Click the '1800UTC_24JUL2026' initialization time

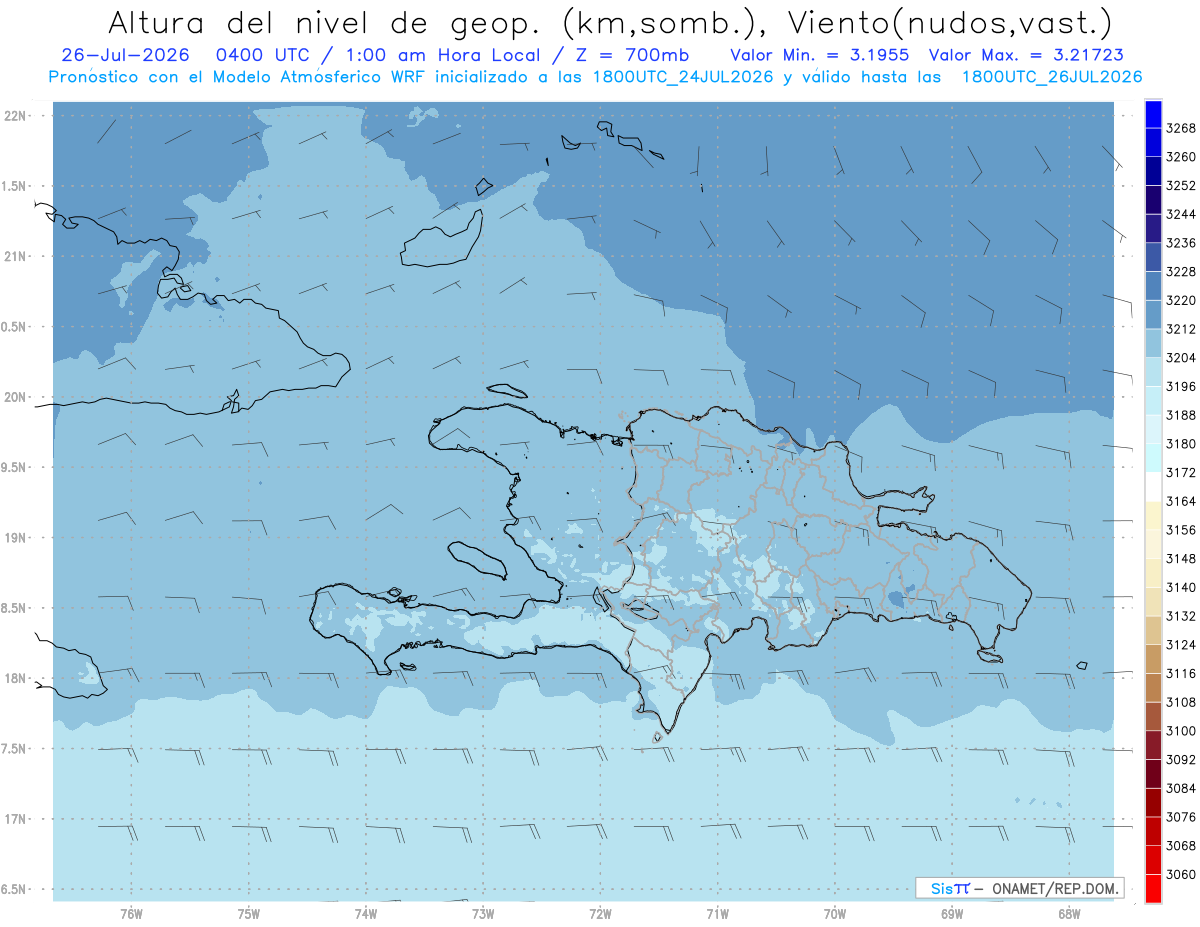683,77
